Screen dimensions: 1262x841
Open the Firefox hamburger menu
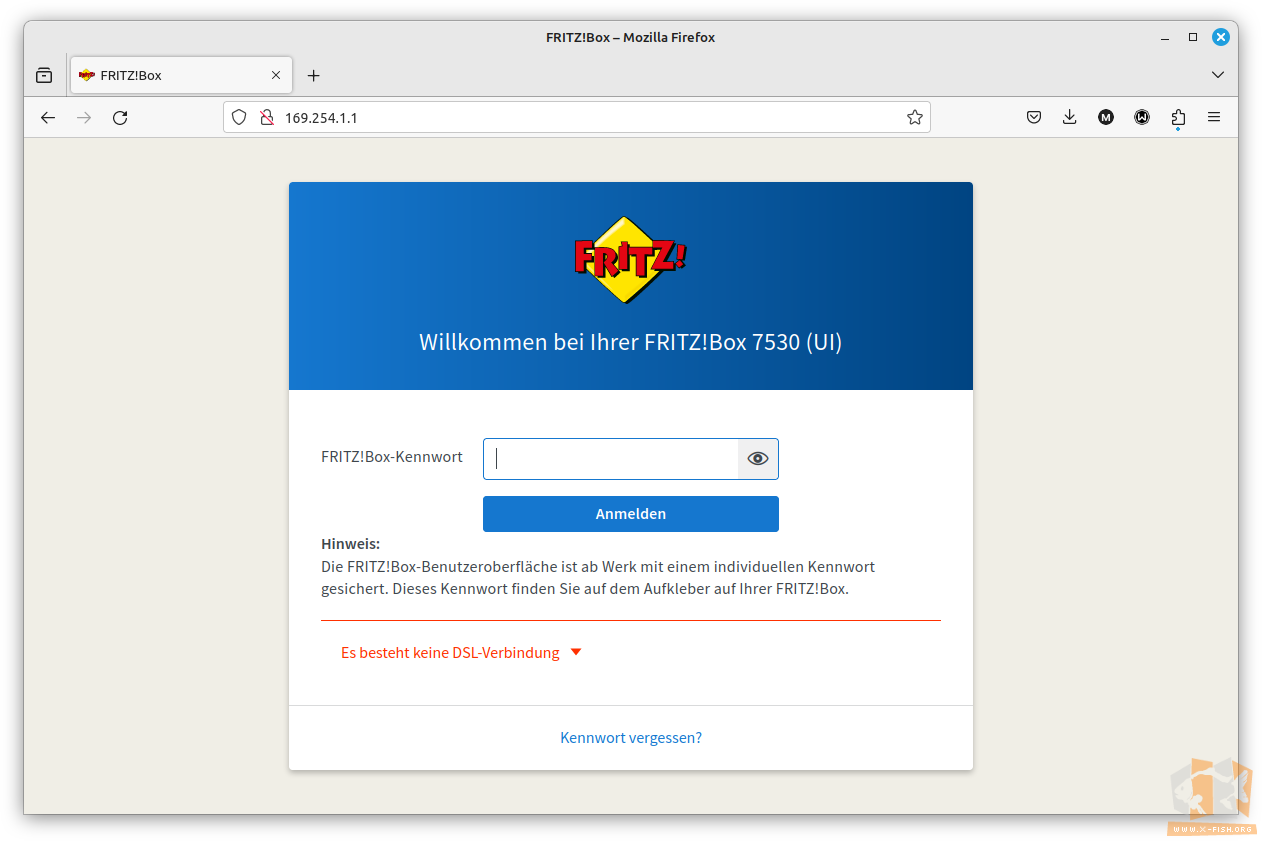pyautogui.click(x=1214, y=117)
